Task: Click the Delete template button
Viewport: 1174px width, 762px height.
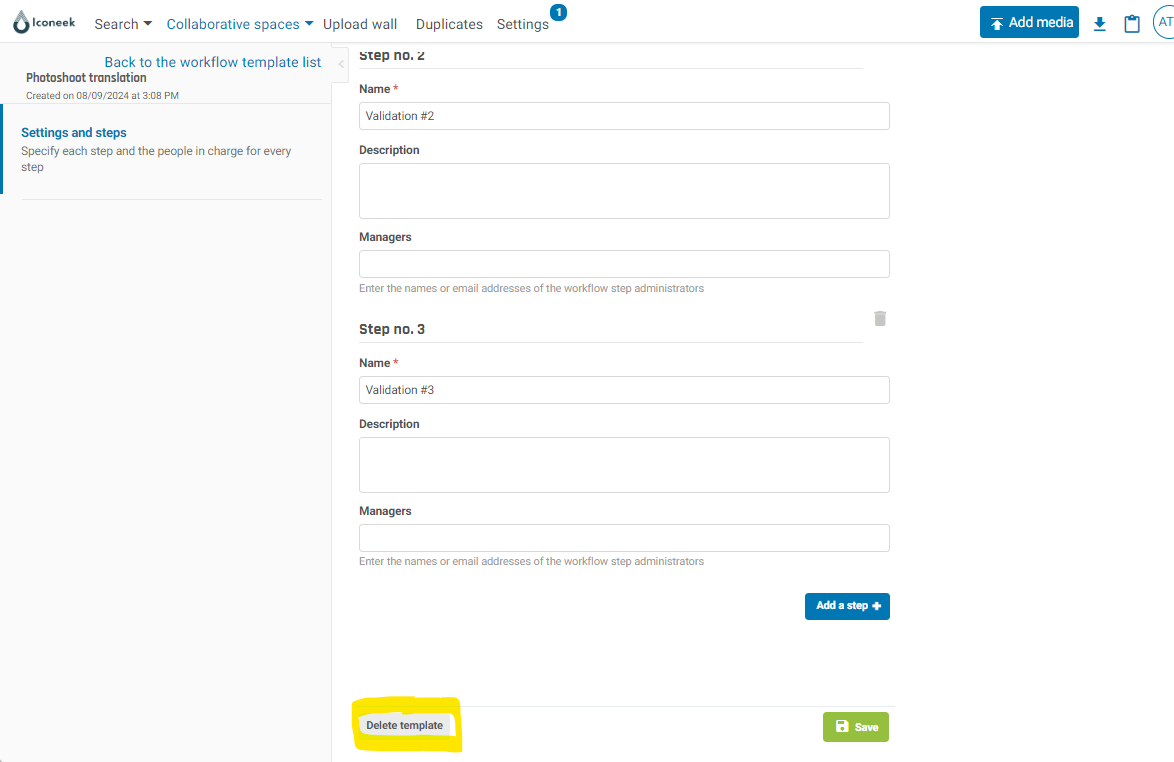Action: point(404,726)
